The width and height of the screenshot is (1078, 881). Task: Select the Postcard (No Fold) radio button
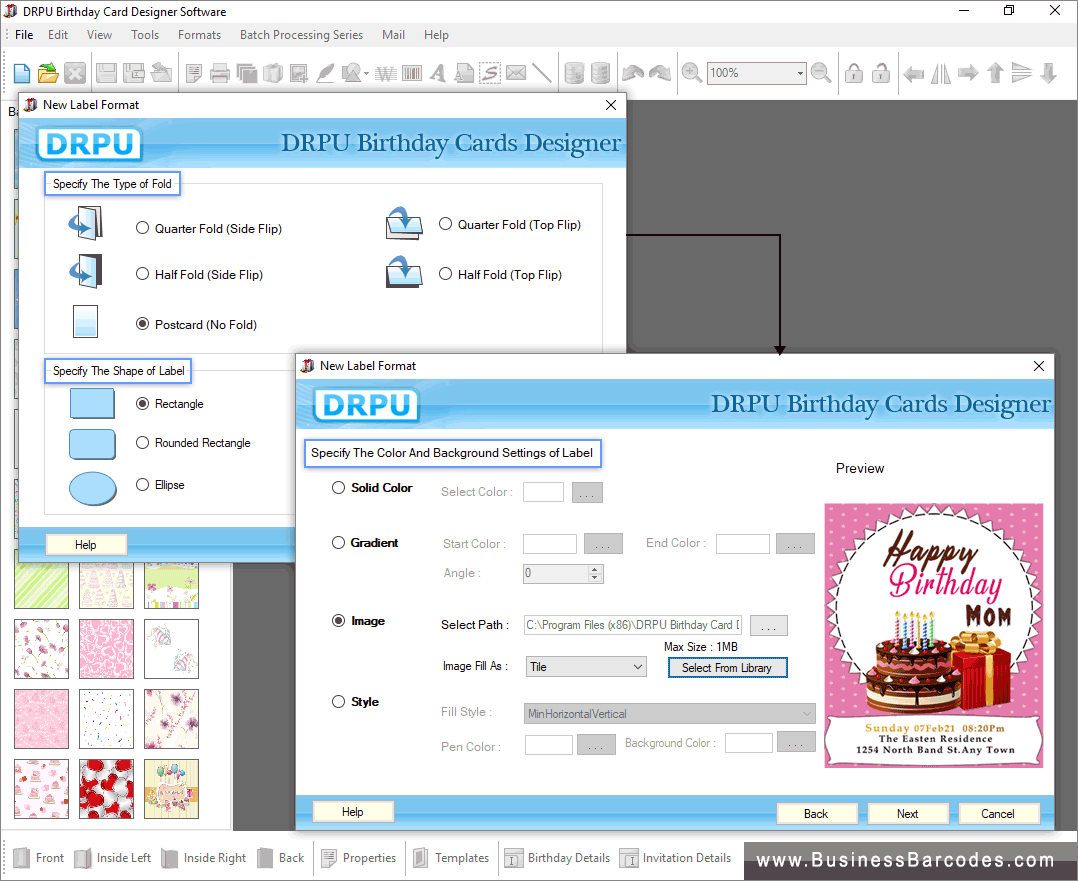coord(142,324)
